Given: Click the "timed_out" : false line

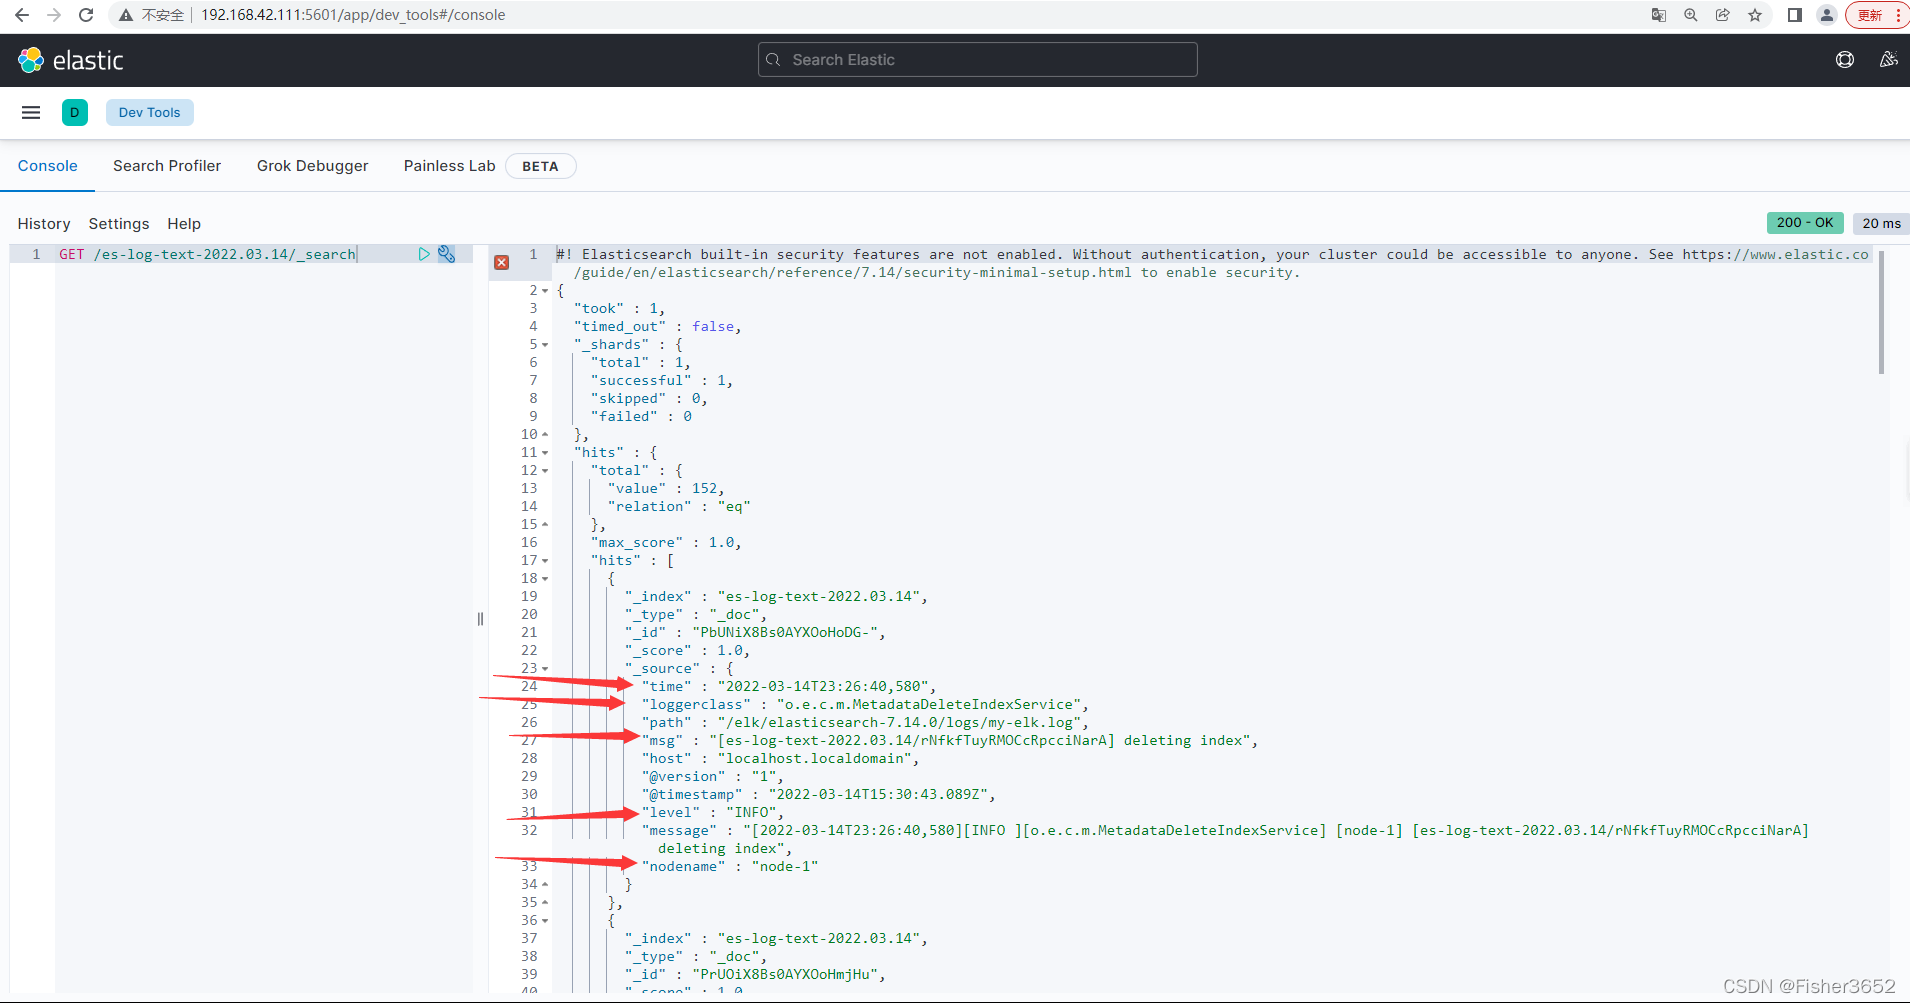Looking at the screenshot, I should [x=657, y=327].
